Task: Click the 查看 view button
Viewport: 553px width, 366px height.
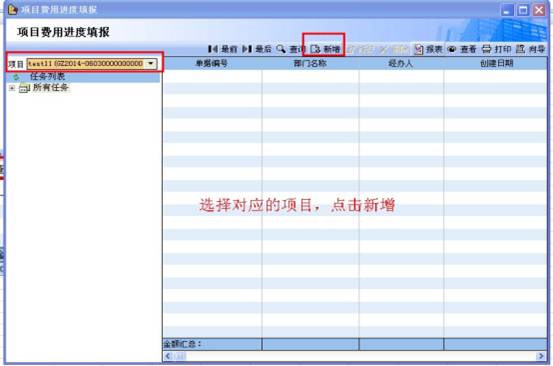Action: click(462, 49)
